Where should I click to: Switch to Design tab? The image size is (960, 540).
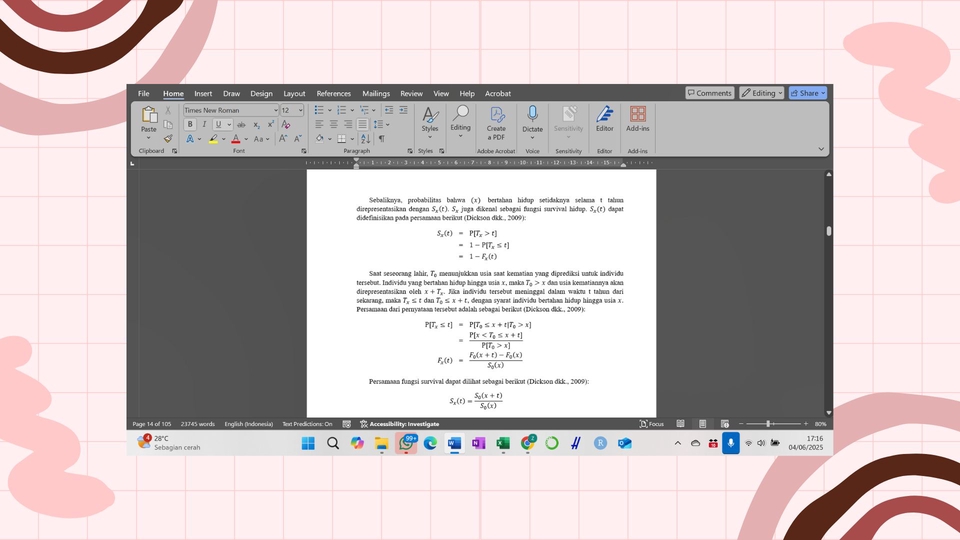(261, 94)
